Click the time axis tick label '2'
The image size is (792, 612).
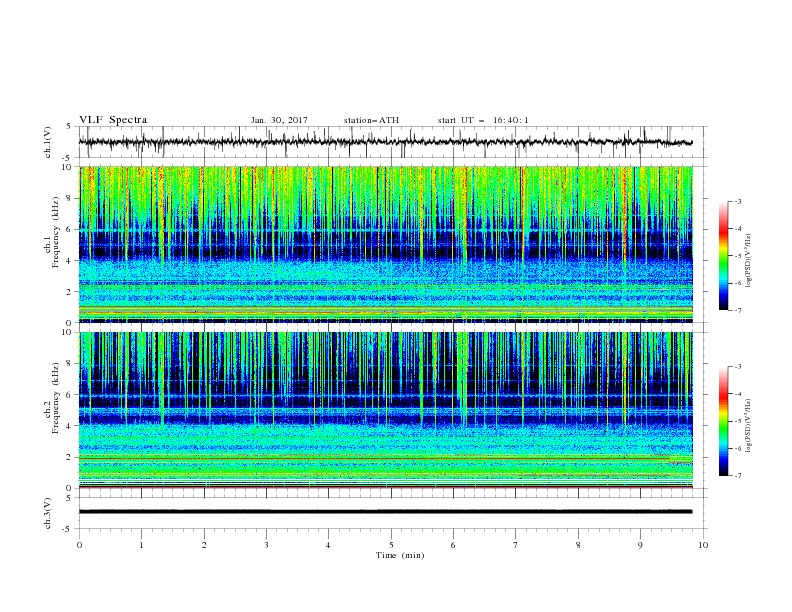coord(204,545)
